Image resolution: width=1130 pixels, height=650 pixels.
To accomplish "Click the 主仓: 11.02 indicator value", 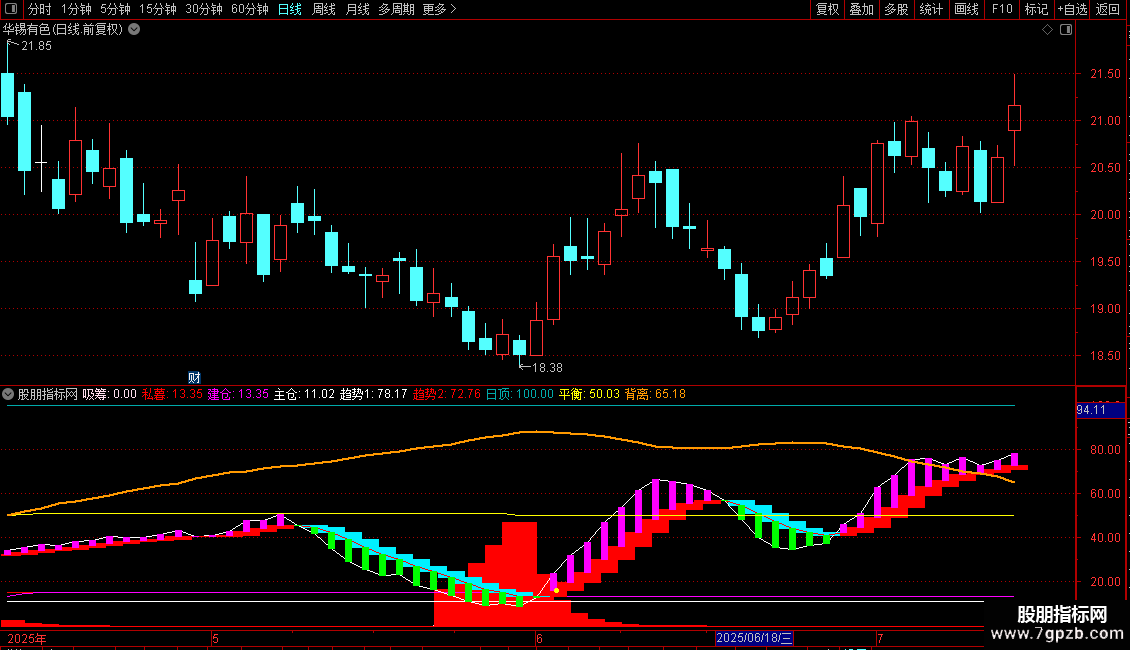I will click(304, 394).
